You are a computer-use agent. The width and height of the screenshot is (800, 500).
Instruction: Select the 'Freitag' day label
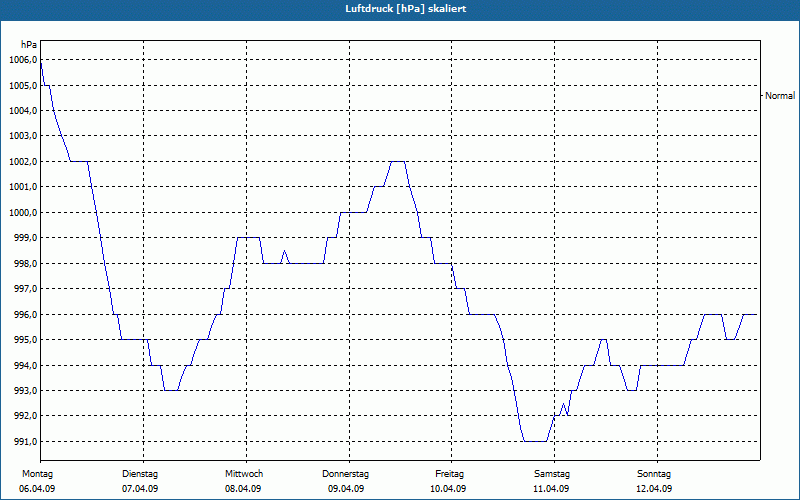[449, 474]
